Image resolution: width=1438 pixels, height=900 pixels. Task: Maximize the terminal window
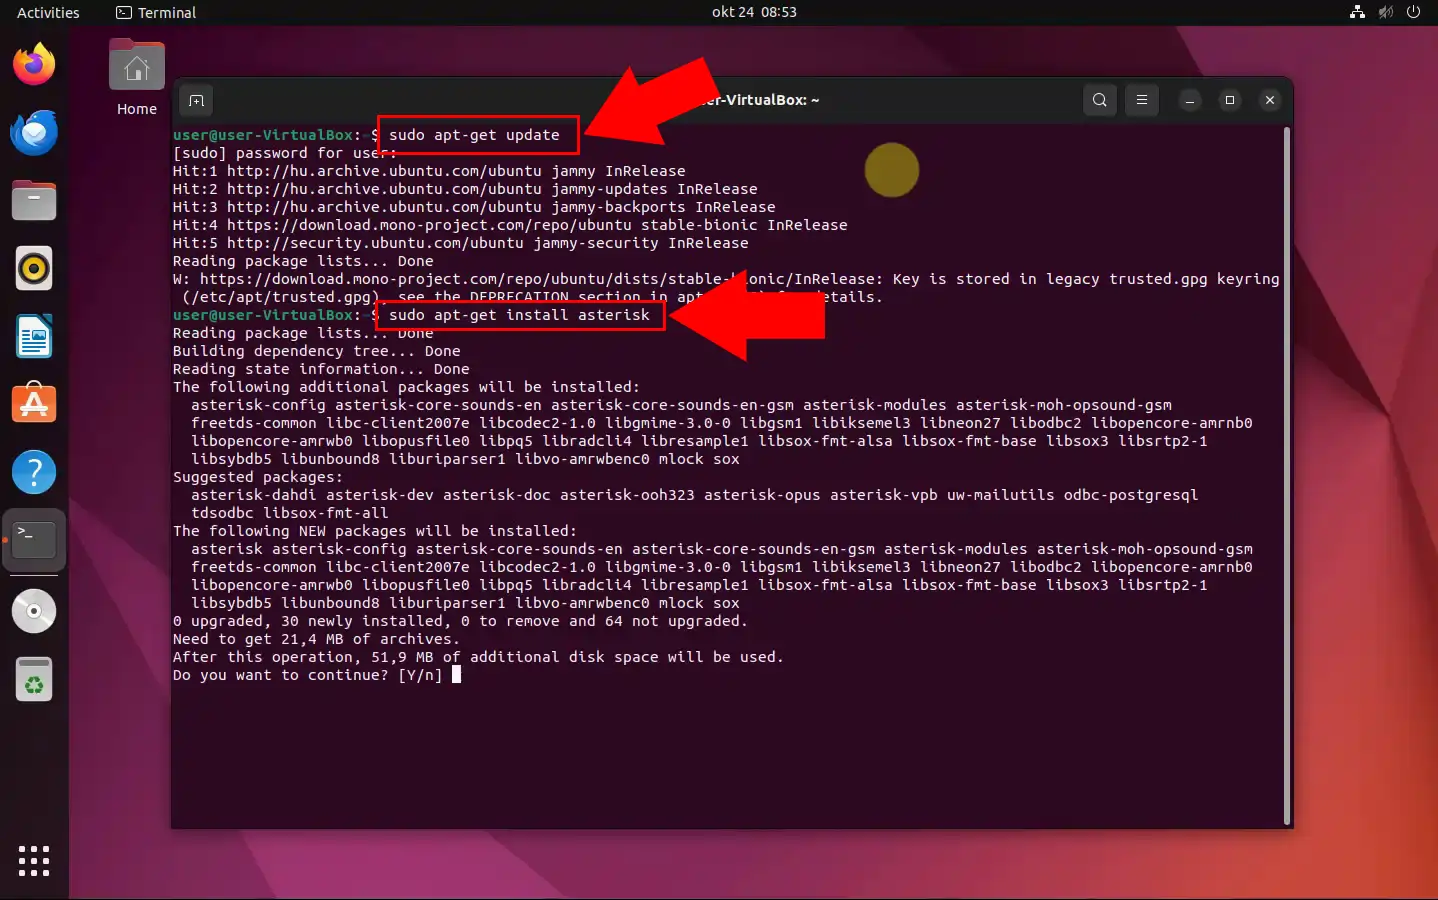(x=1230, y=100)
